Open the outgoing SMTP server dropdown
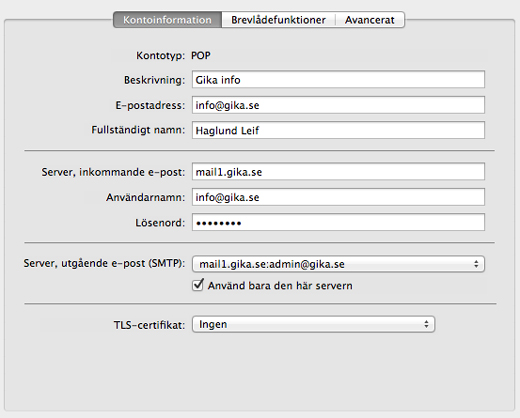This screenshot has width=520, height=418. pyautogui.click(x=338, y=264)
